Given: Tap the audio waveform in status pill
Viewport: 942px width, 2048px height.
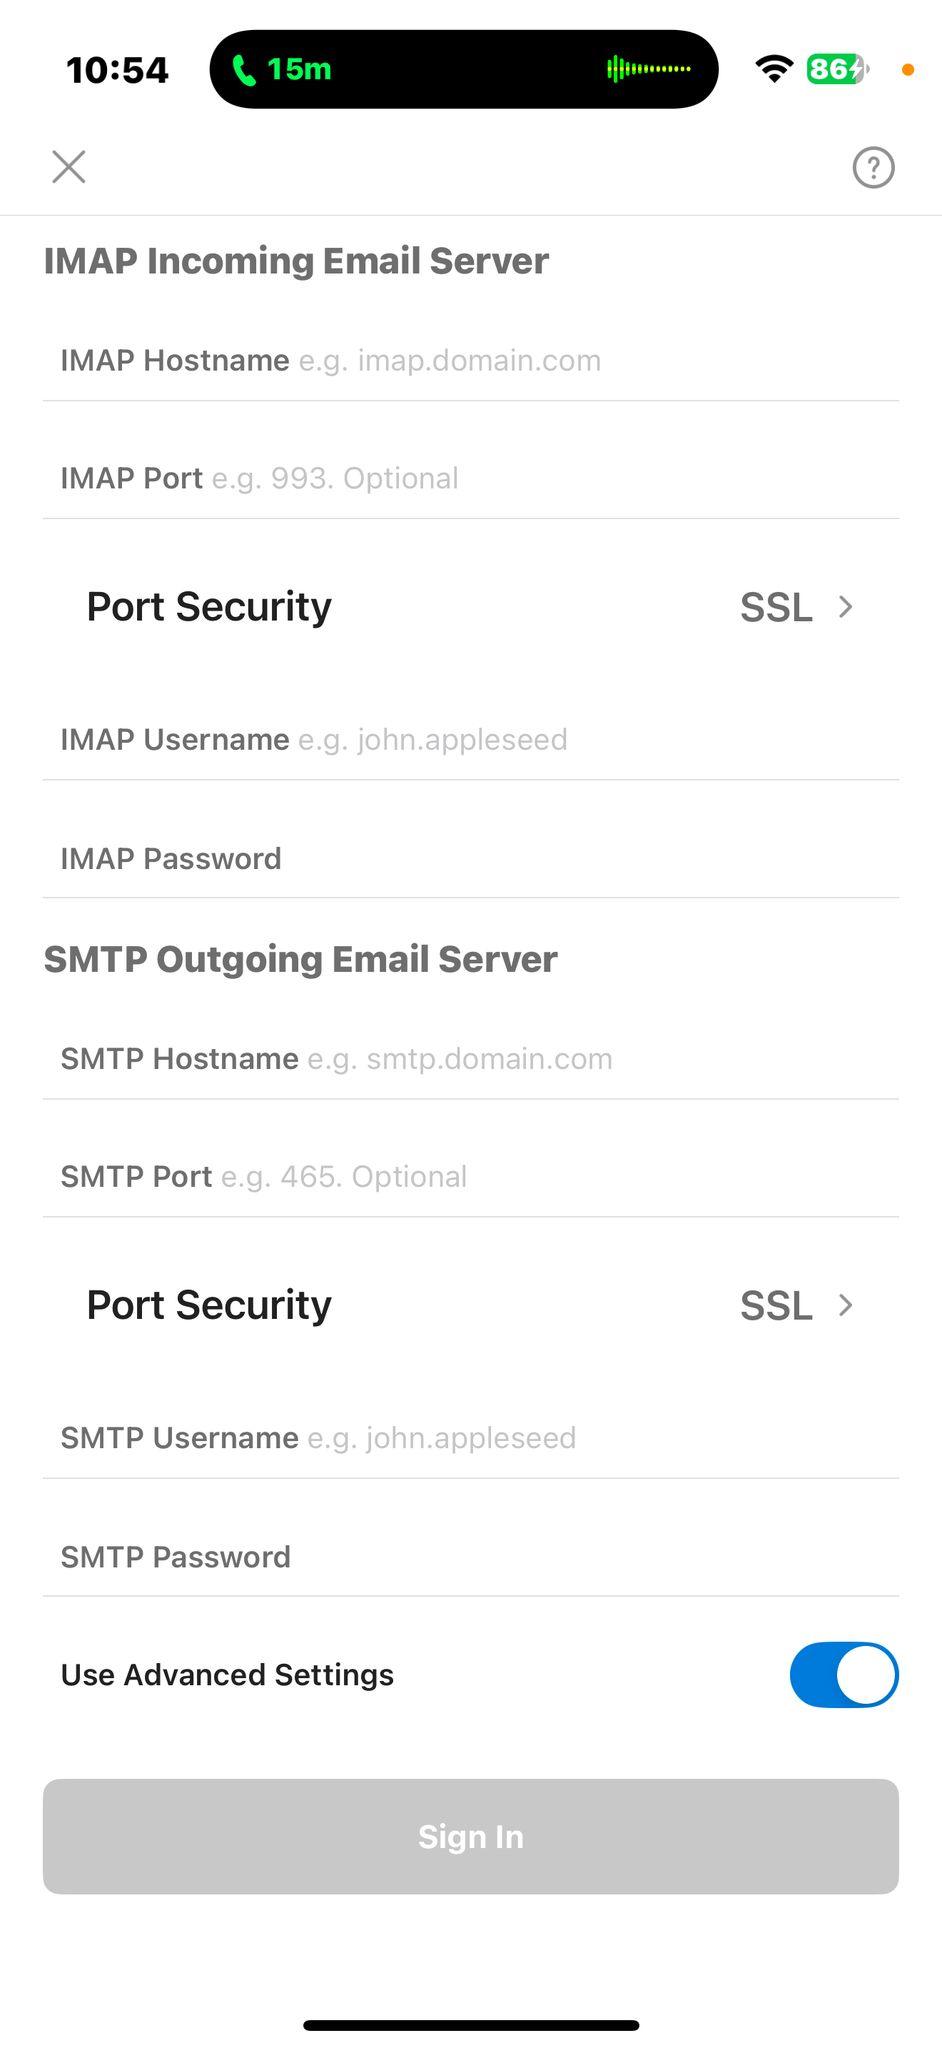Looking at the screenshot, I should (649, 69).
